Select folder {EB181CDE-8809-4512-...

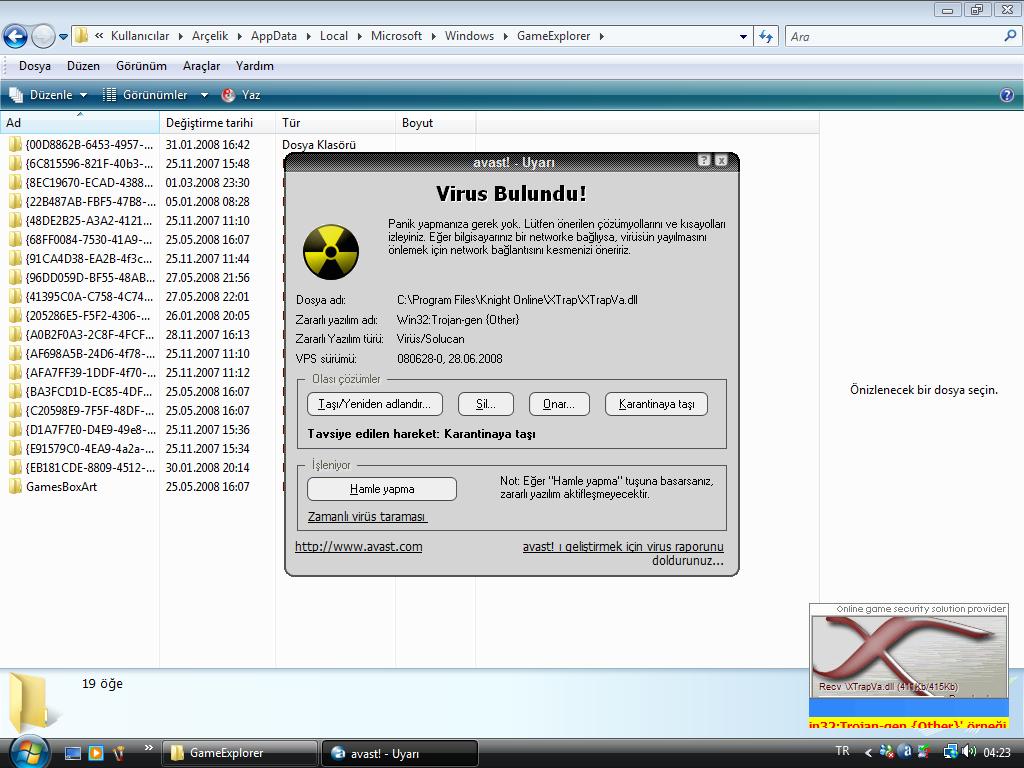point(82,468)
